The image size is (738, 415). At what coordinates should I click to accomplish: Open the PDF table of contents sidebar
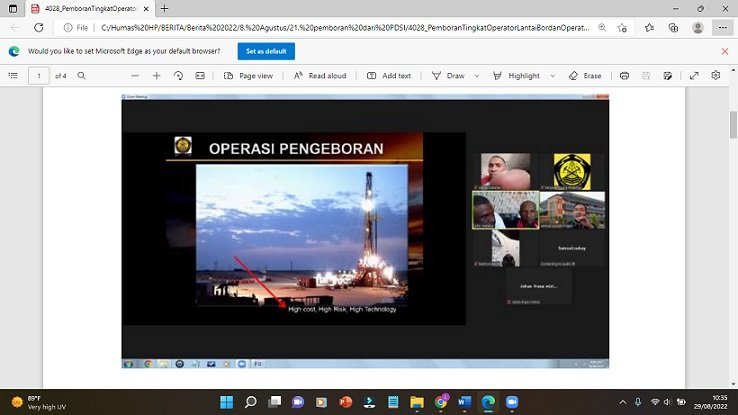pos(13,75)
